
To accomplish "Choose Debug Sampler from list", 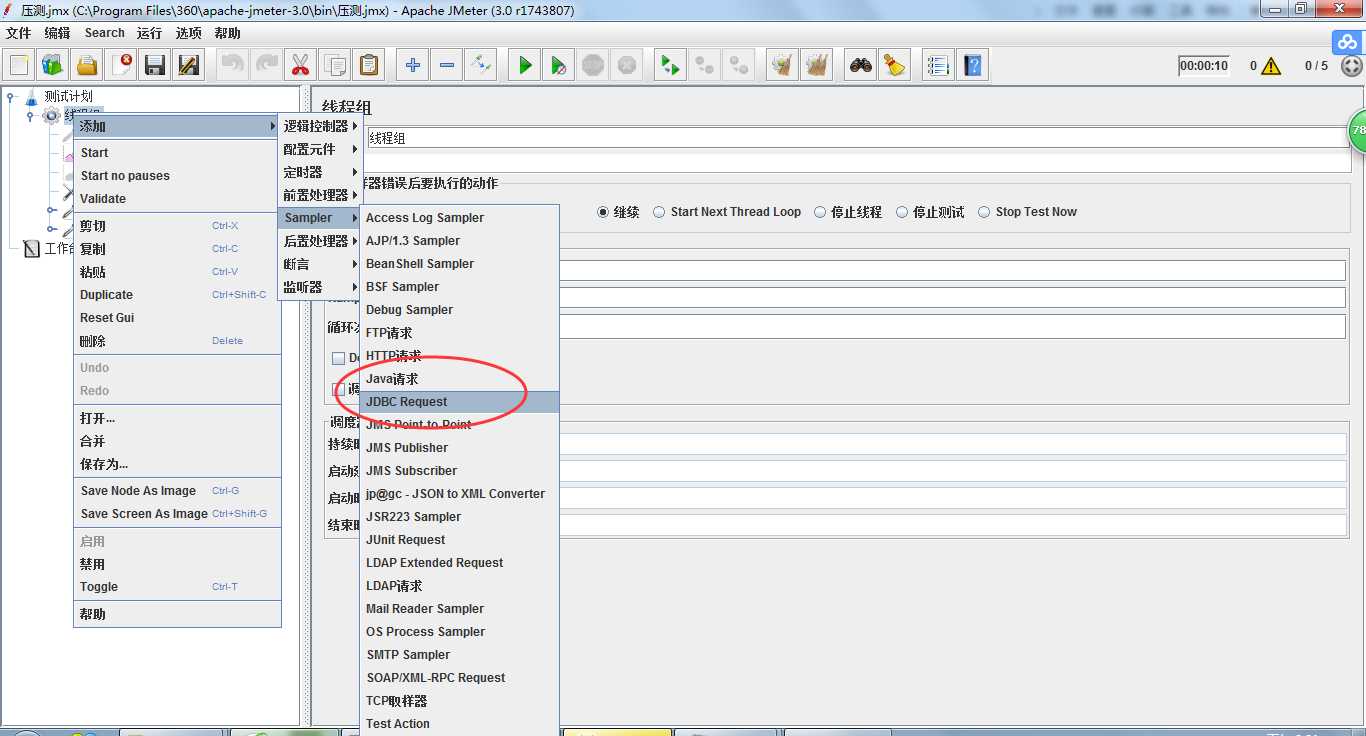I will 459,310.
